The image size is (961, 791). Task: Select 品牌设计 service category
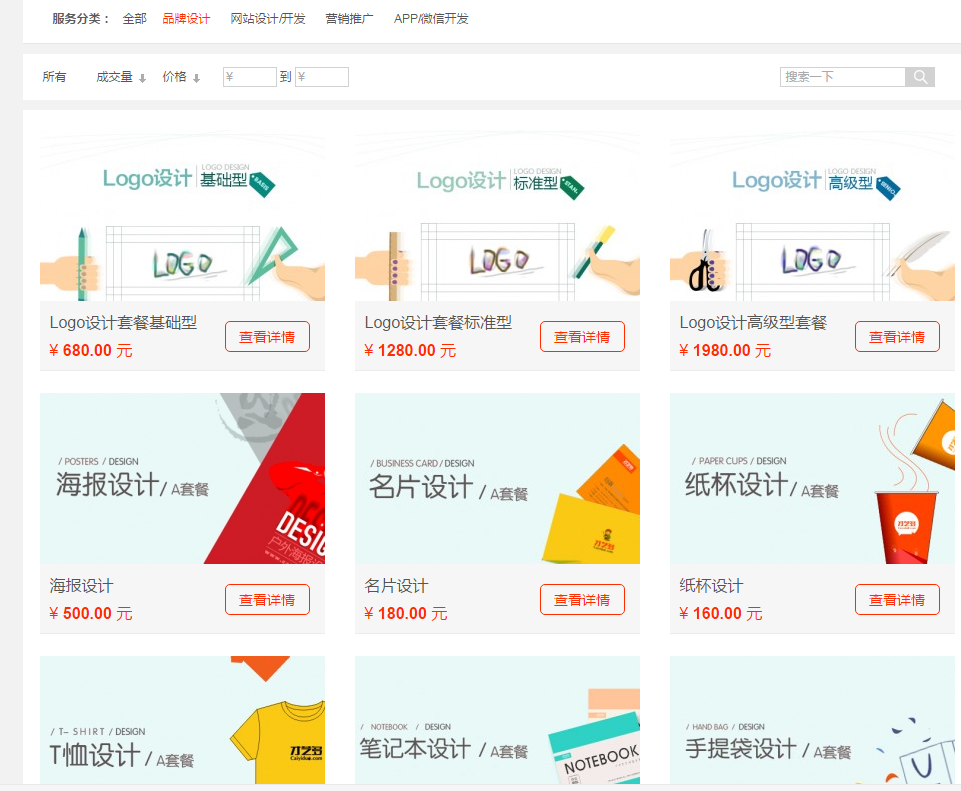point(186,19)
